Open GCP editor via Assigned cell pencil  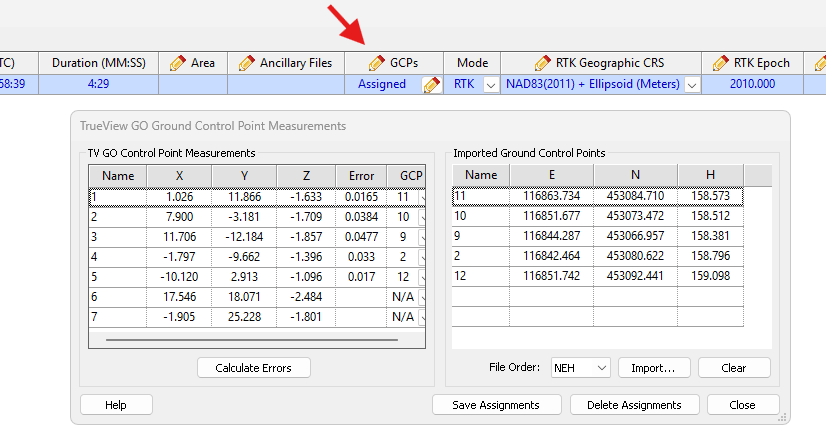(431, 84)
